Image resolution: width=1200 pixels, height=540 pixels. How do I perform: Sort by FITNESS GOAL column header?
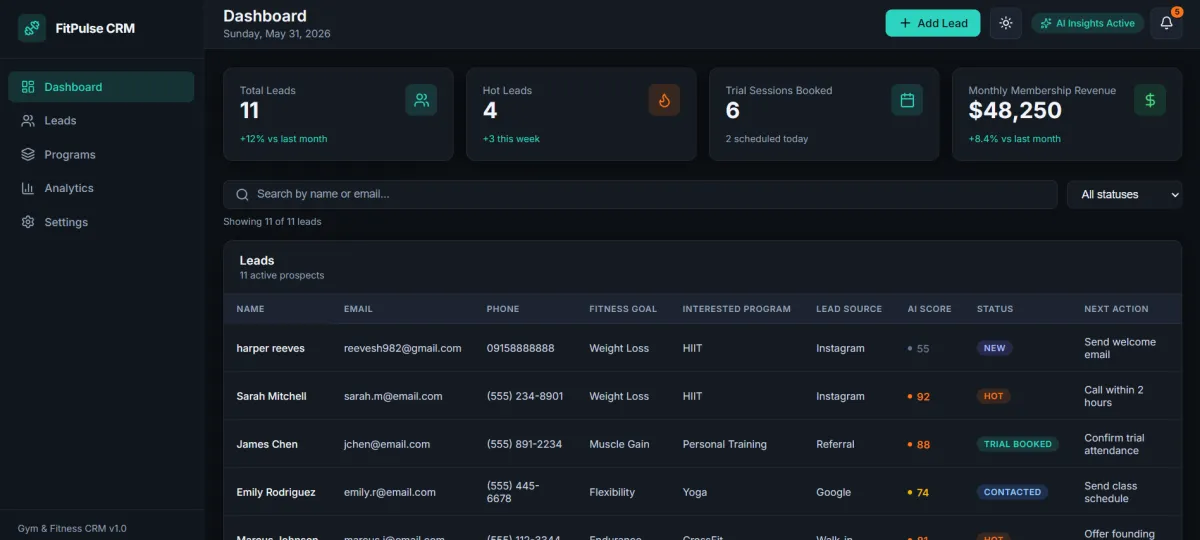pos(623,309)
